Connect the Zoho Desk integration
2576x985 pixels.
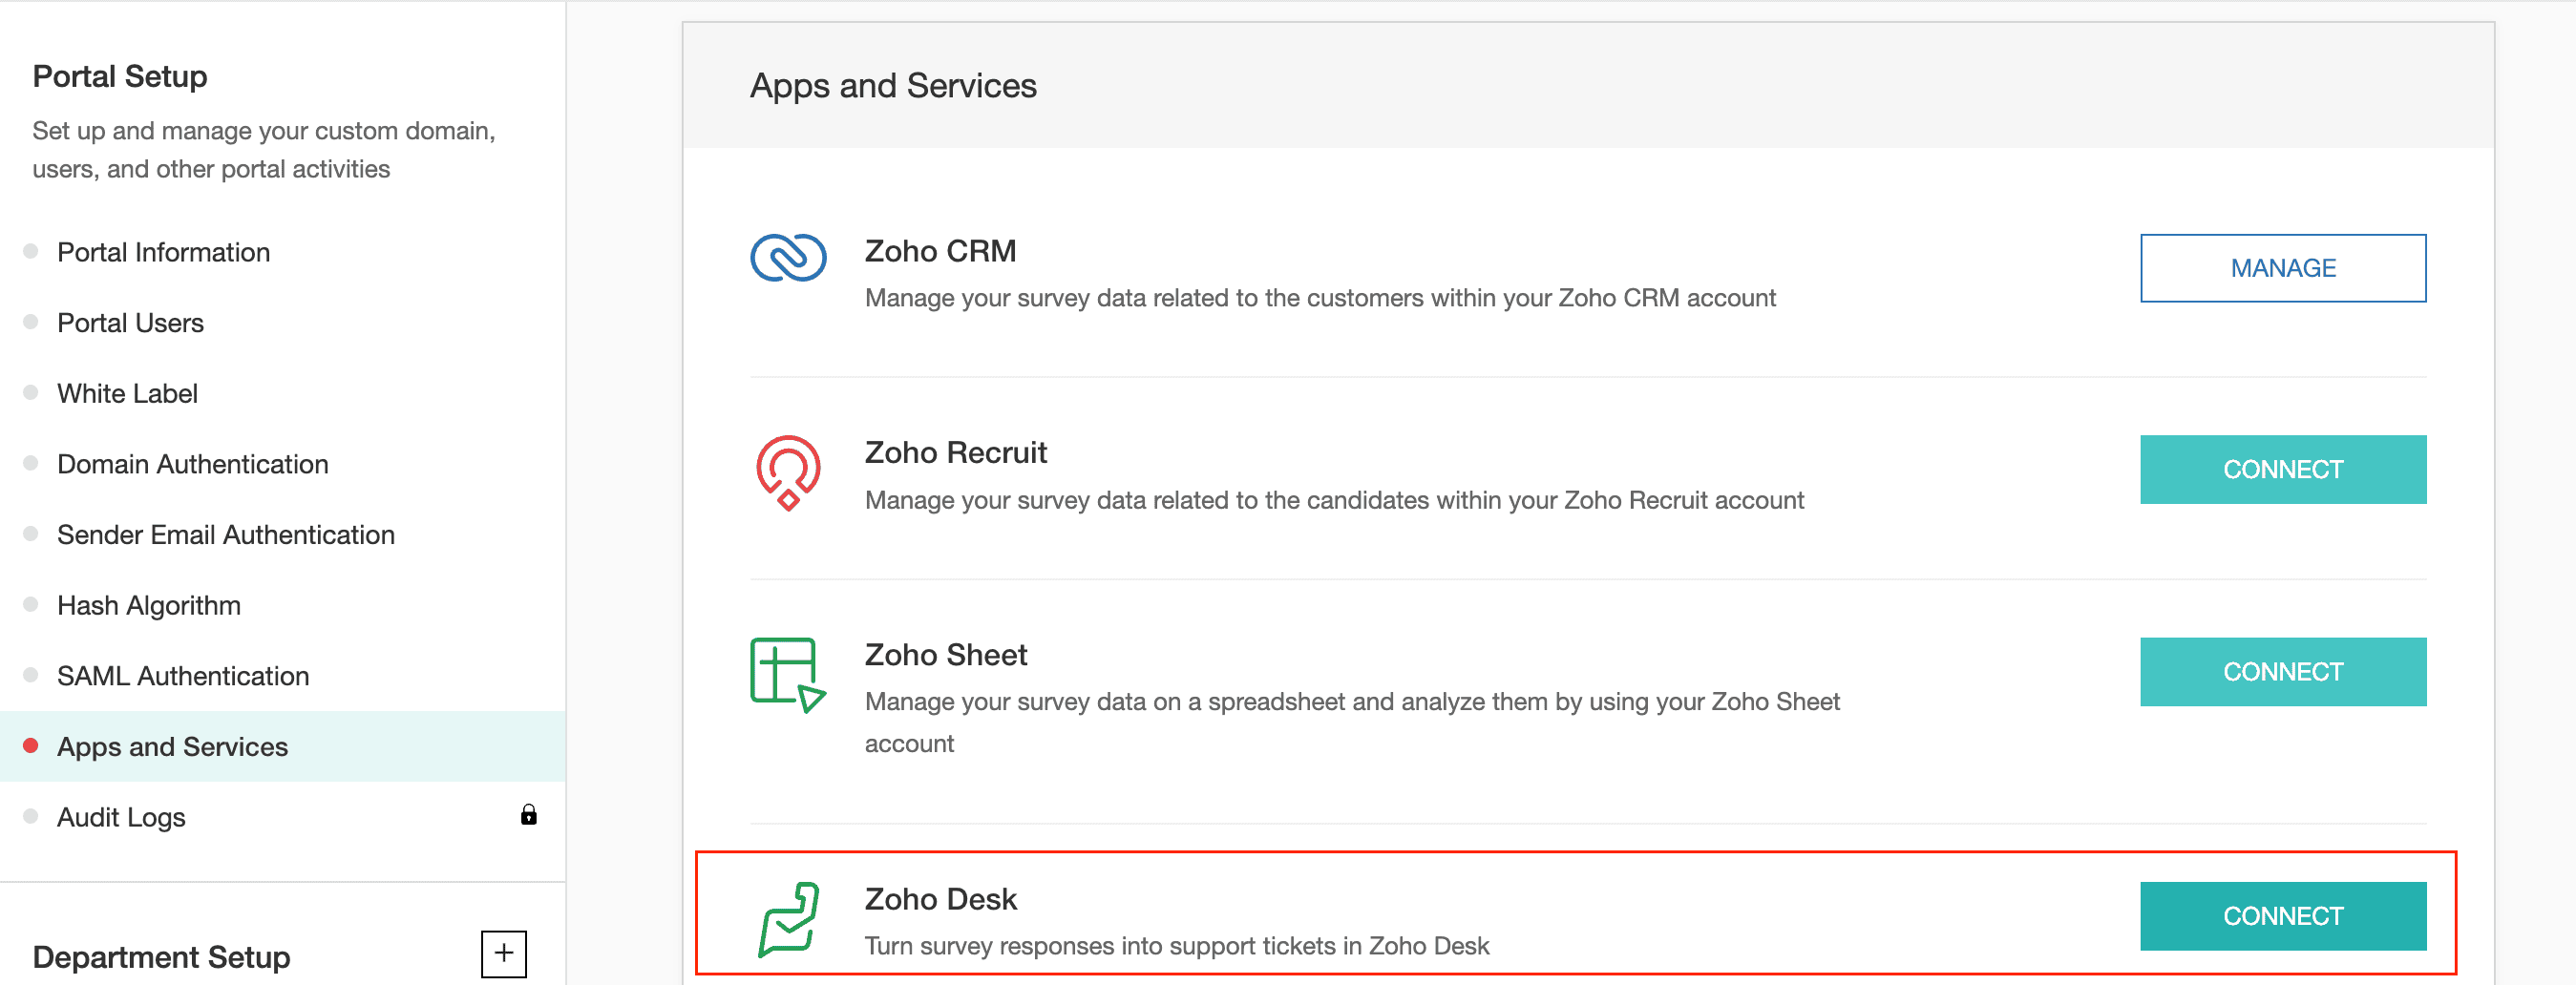pyautogui.click(x=2282, y=916)
